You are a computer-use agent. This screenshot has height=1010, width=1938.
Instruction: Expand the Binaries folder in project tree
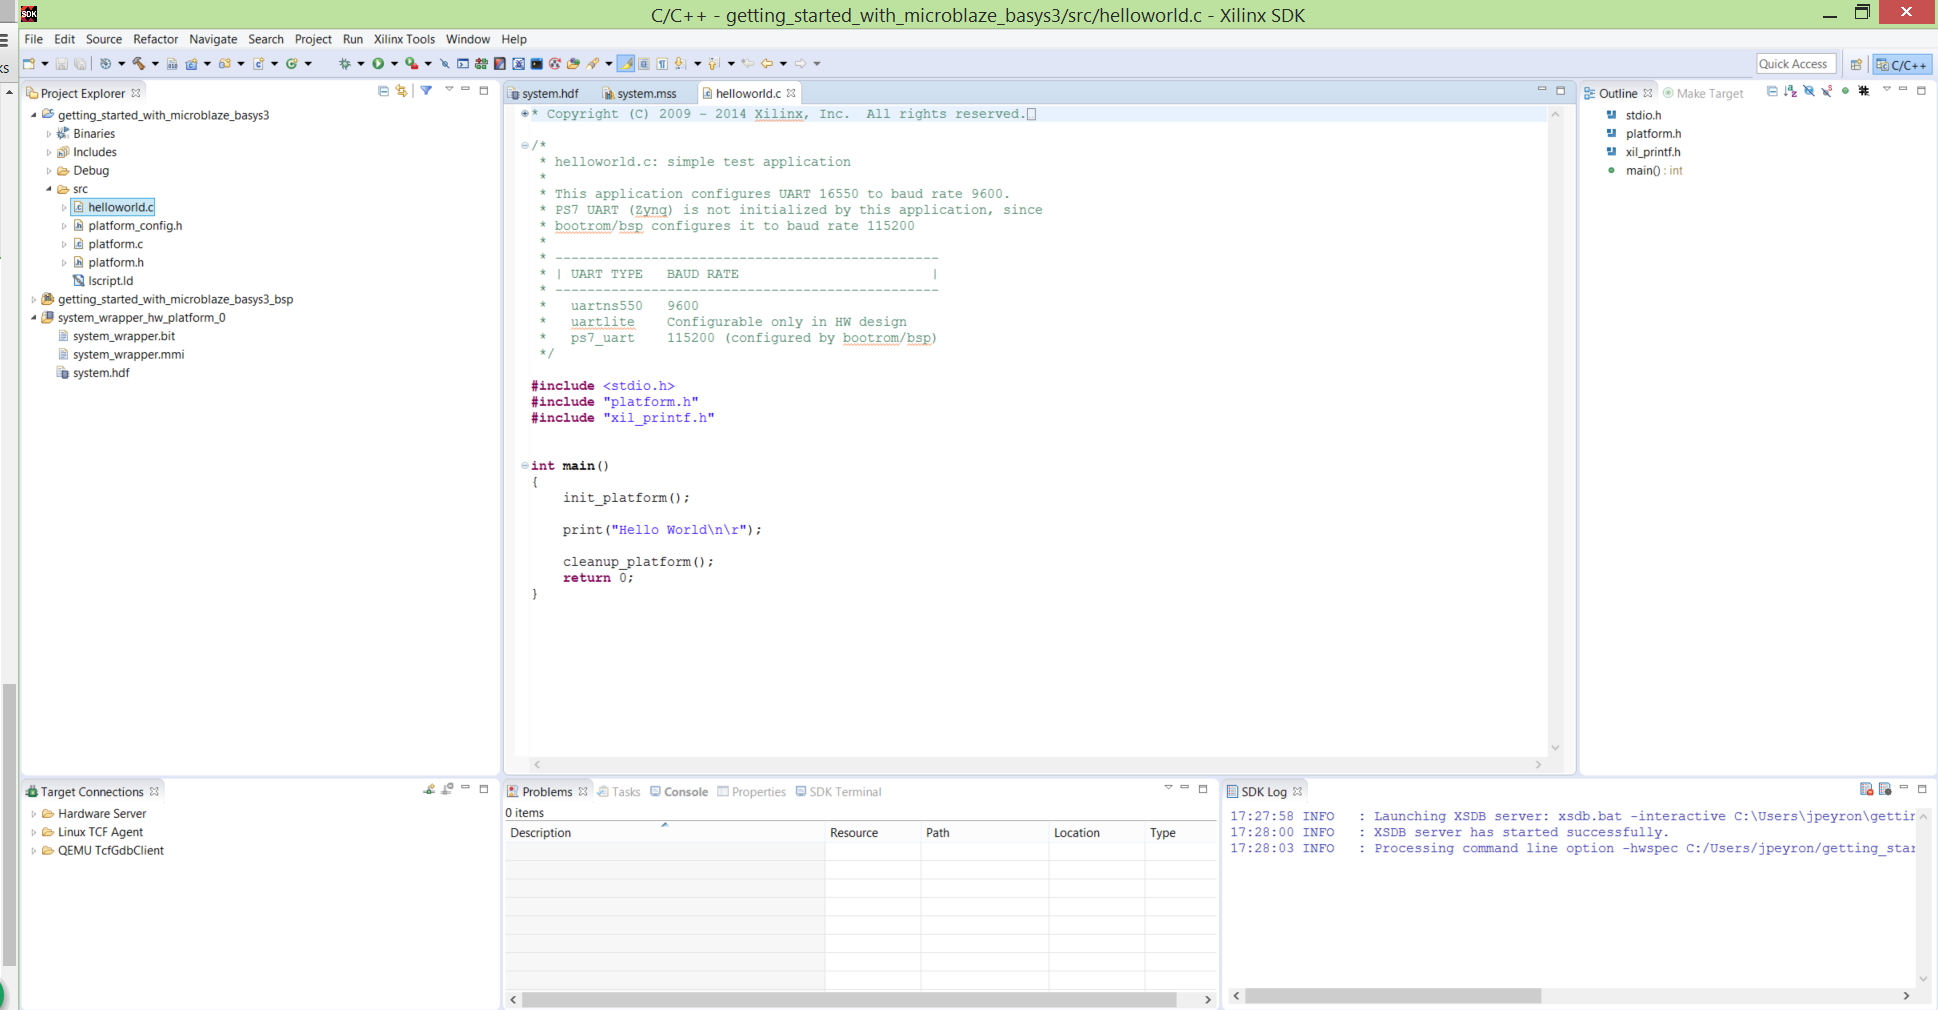[49, 134]
